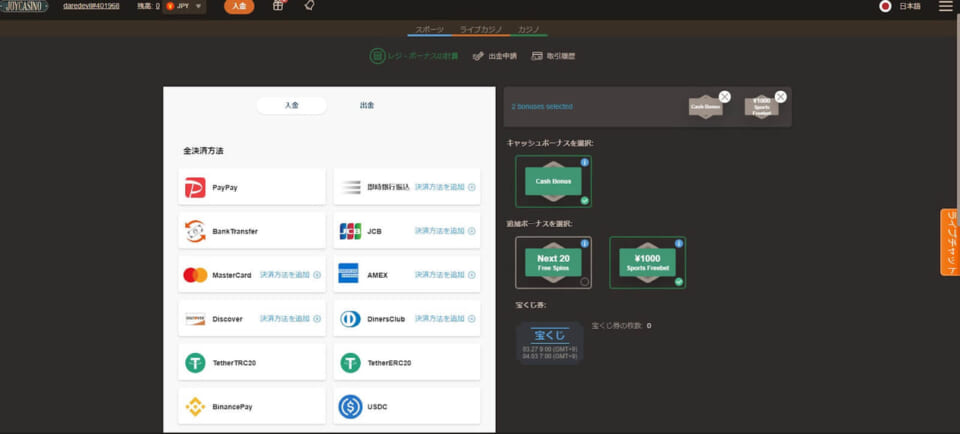This screenshot has height=434, width=960.
Task: Click the '2 bonuses selected' text
Action: [542, 107]
